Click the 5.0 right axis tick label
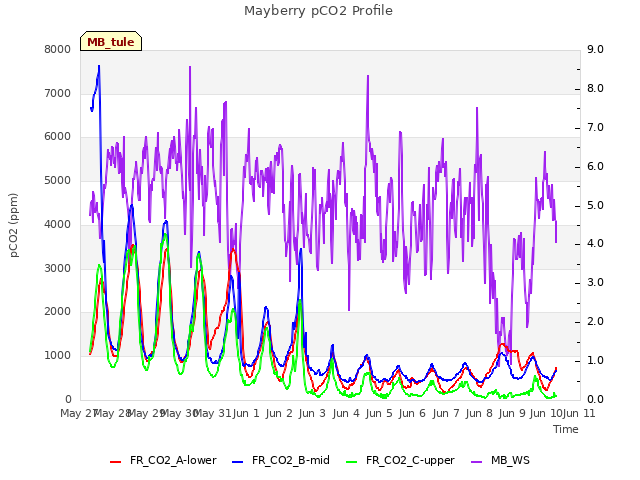The height and width of the screenshot is (480, 640). pyautogui.click(x=595, y=205)
